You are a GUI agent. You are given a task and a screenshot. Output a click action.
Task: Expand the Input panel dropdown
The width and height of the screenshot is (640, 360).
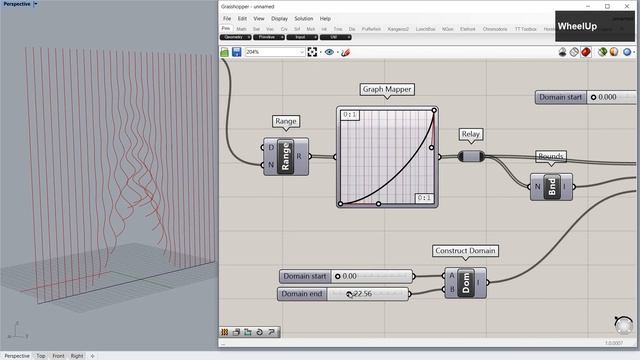click(302, 37)
